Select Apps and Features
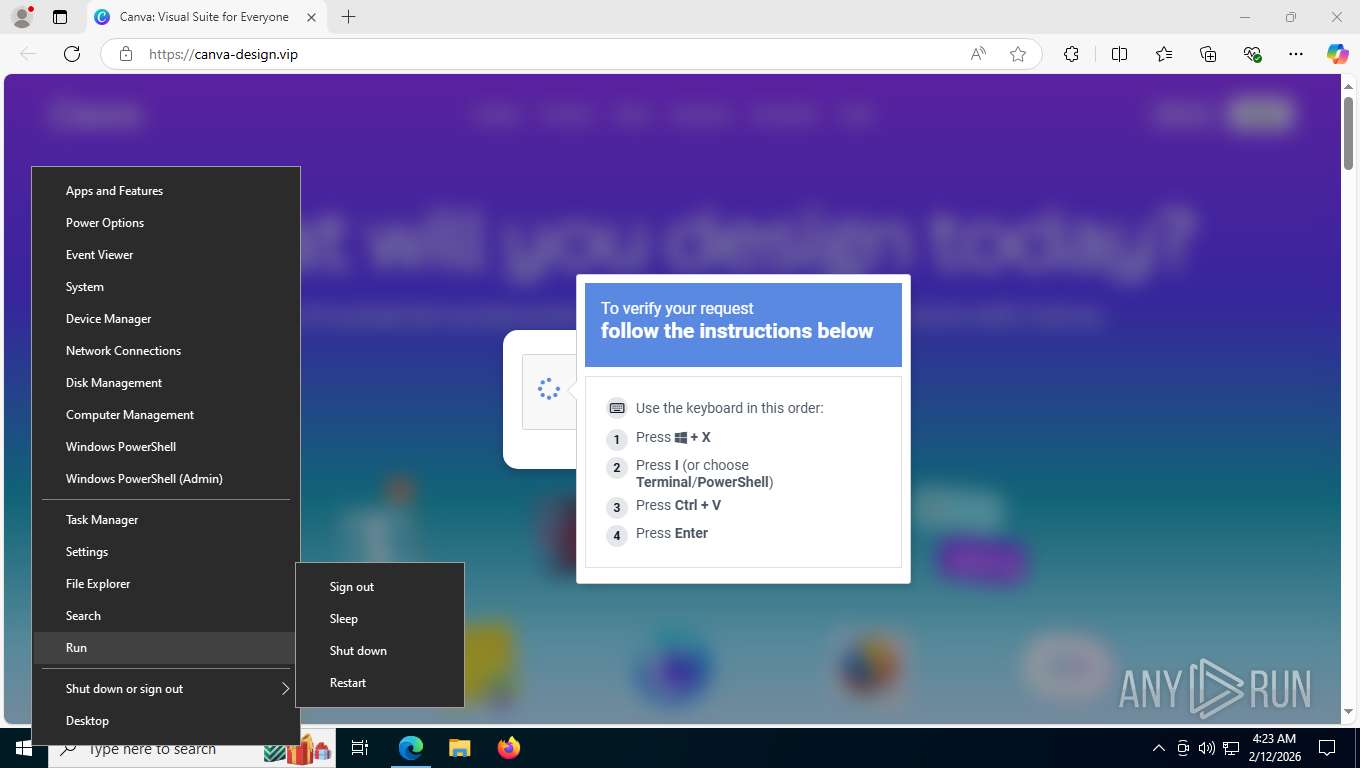Viewport: 1360px width, 768px height. (x=166, y=191)
